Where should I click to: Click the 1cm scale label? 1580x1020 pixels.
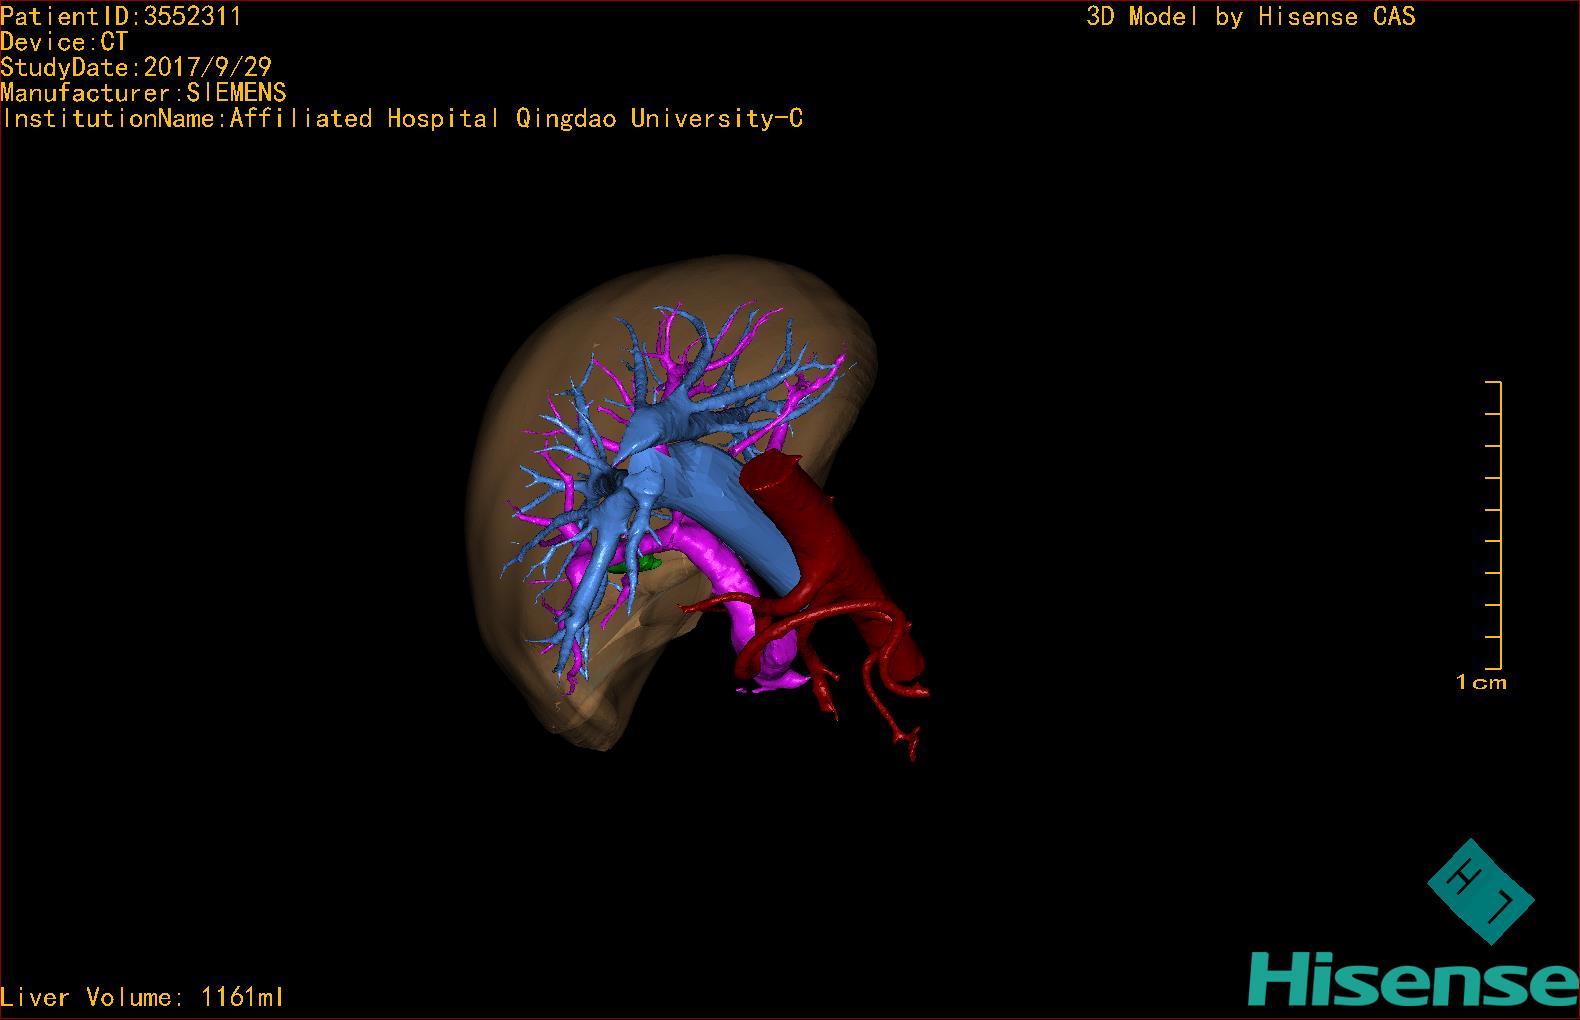pos(1481,683)
